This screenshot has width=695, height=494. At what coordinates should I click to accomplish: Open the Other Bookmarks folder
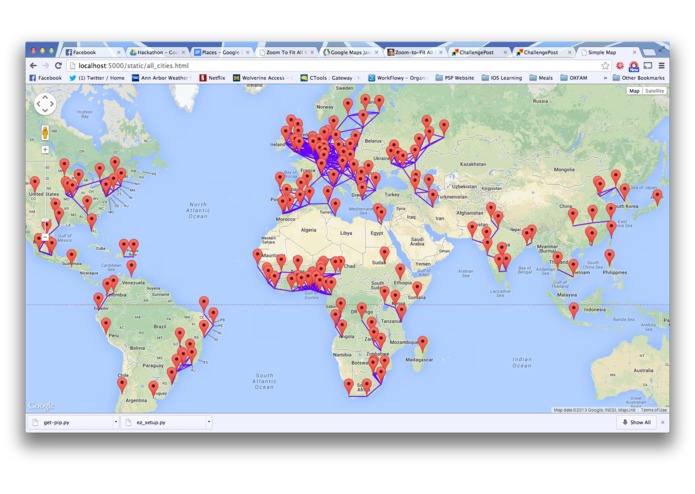[x=638, y=78]
